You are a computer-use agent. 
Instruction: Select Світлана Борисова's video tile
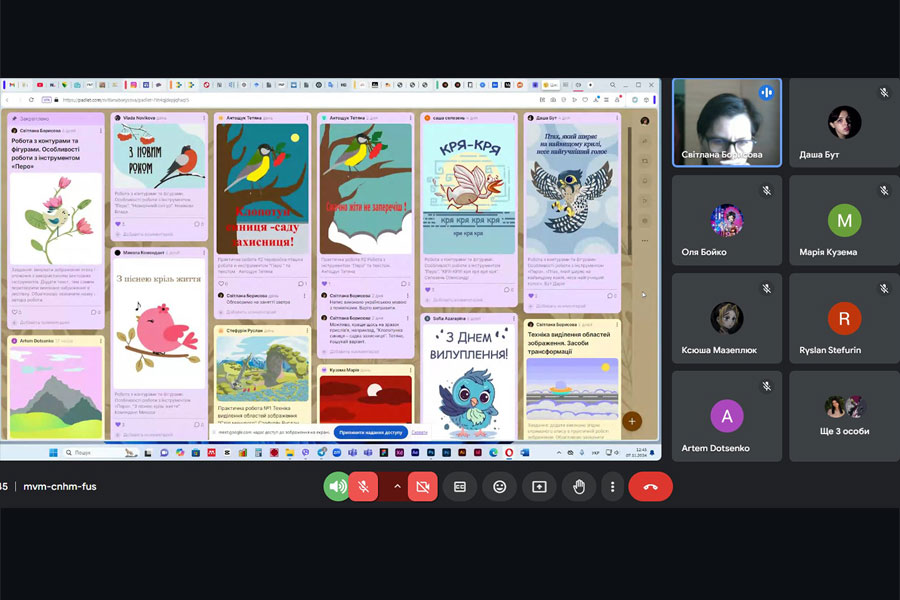tap(726, 122)
